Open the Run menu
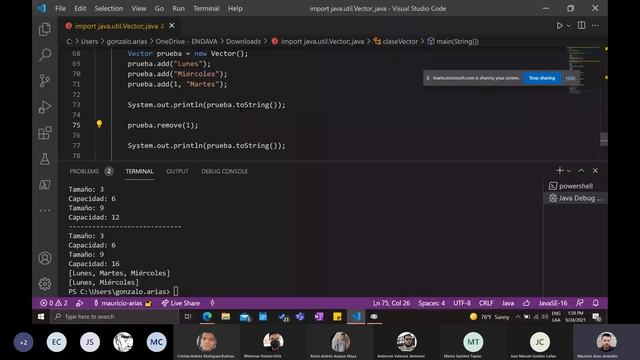 click(178, 8)
